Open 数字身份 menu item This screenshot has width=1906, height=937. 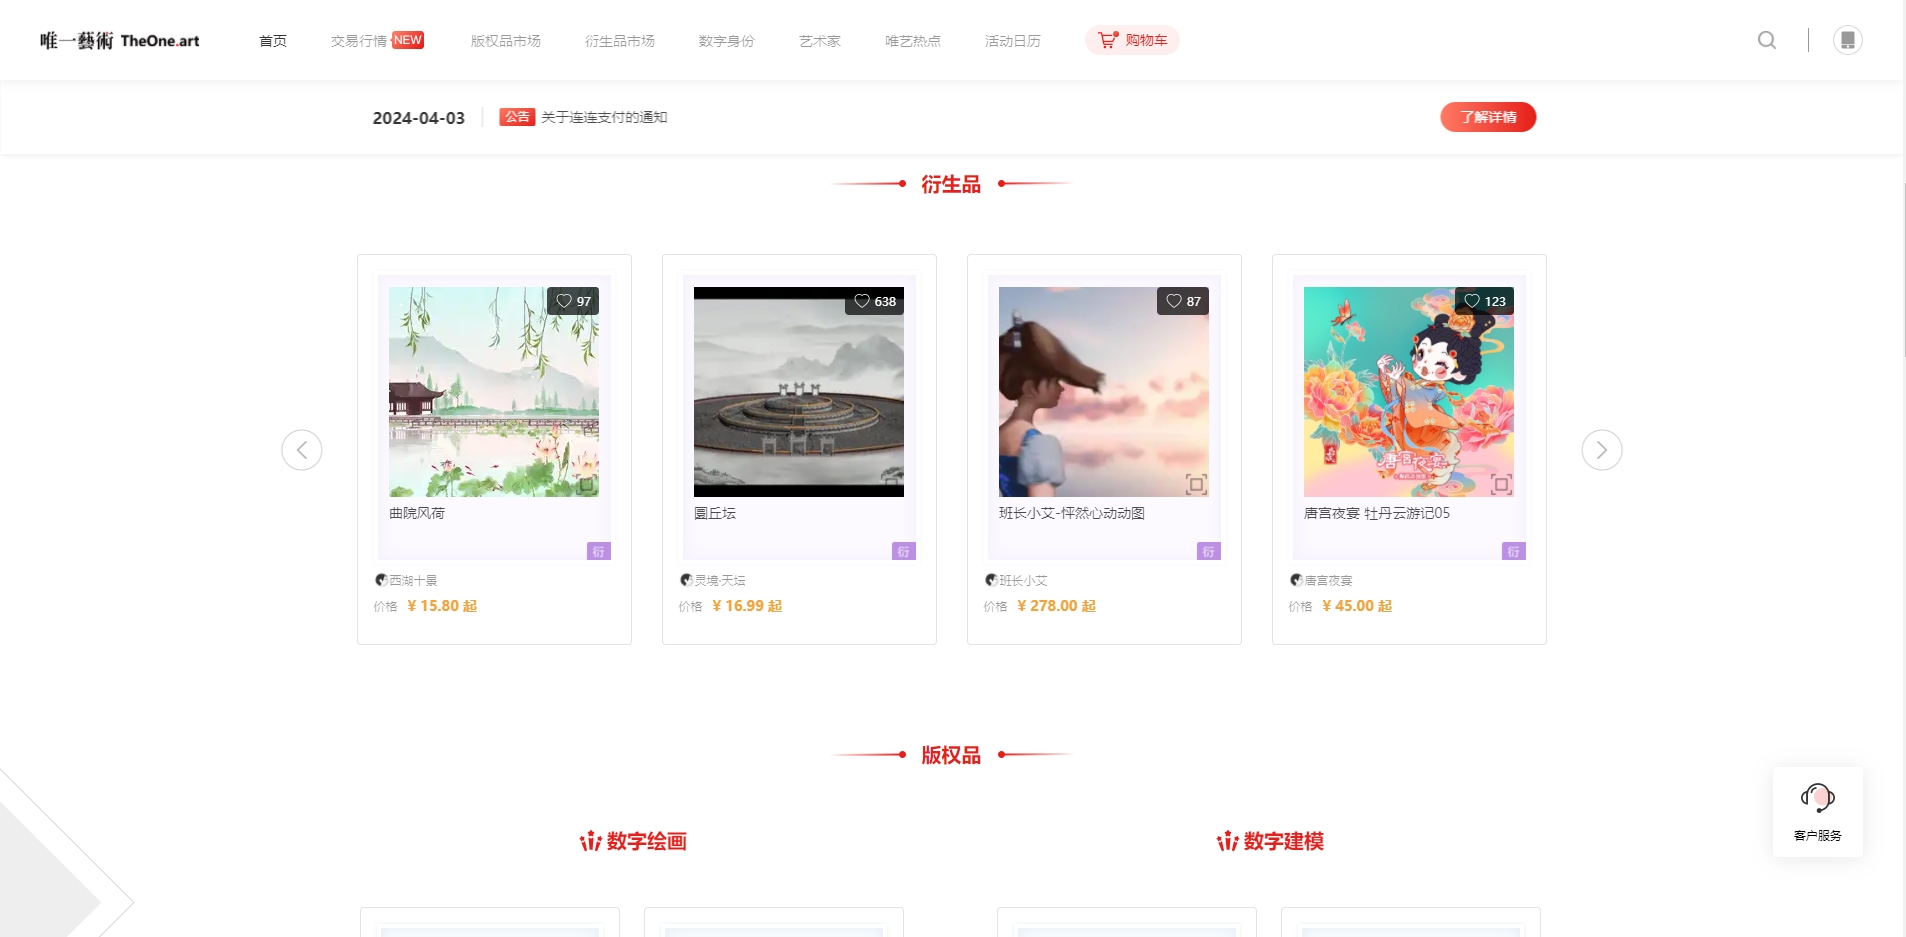click(727, 41)
